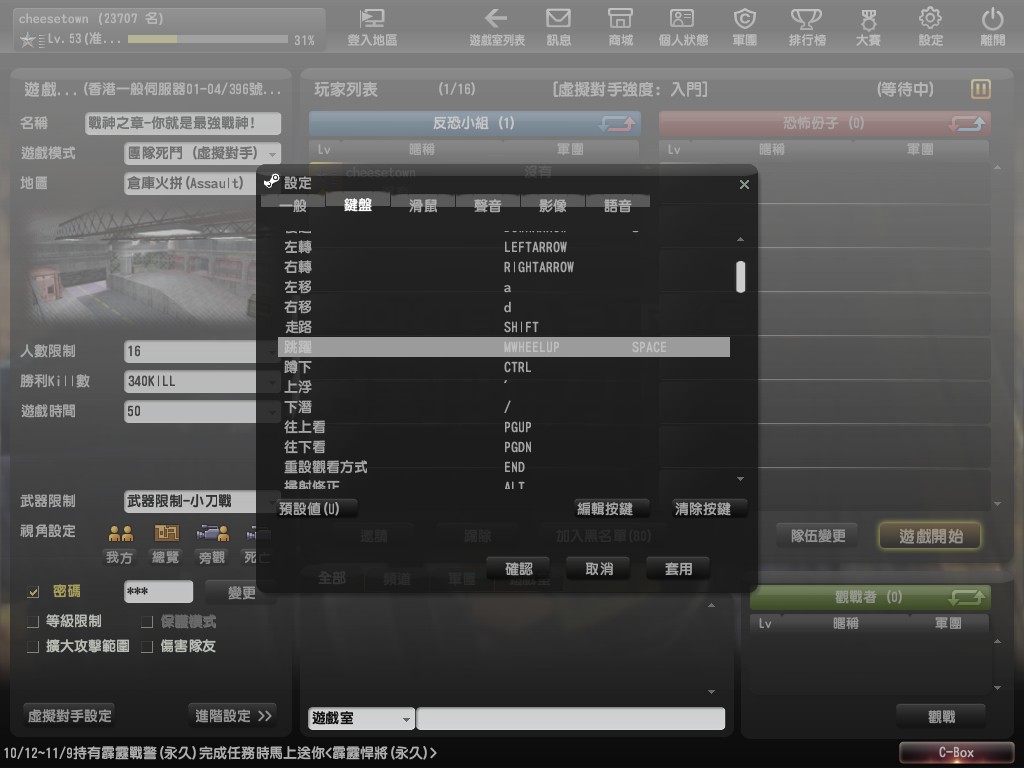Viewport: 1024px width, 768px height.
Task: Click the 編輯按鍵 edit key button
Action: pyautogui.click(x=612, y=509)
